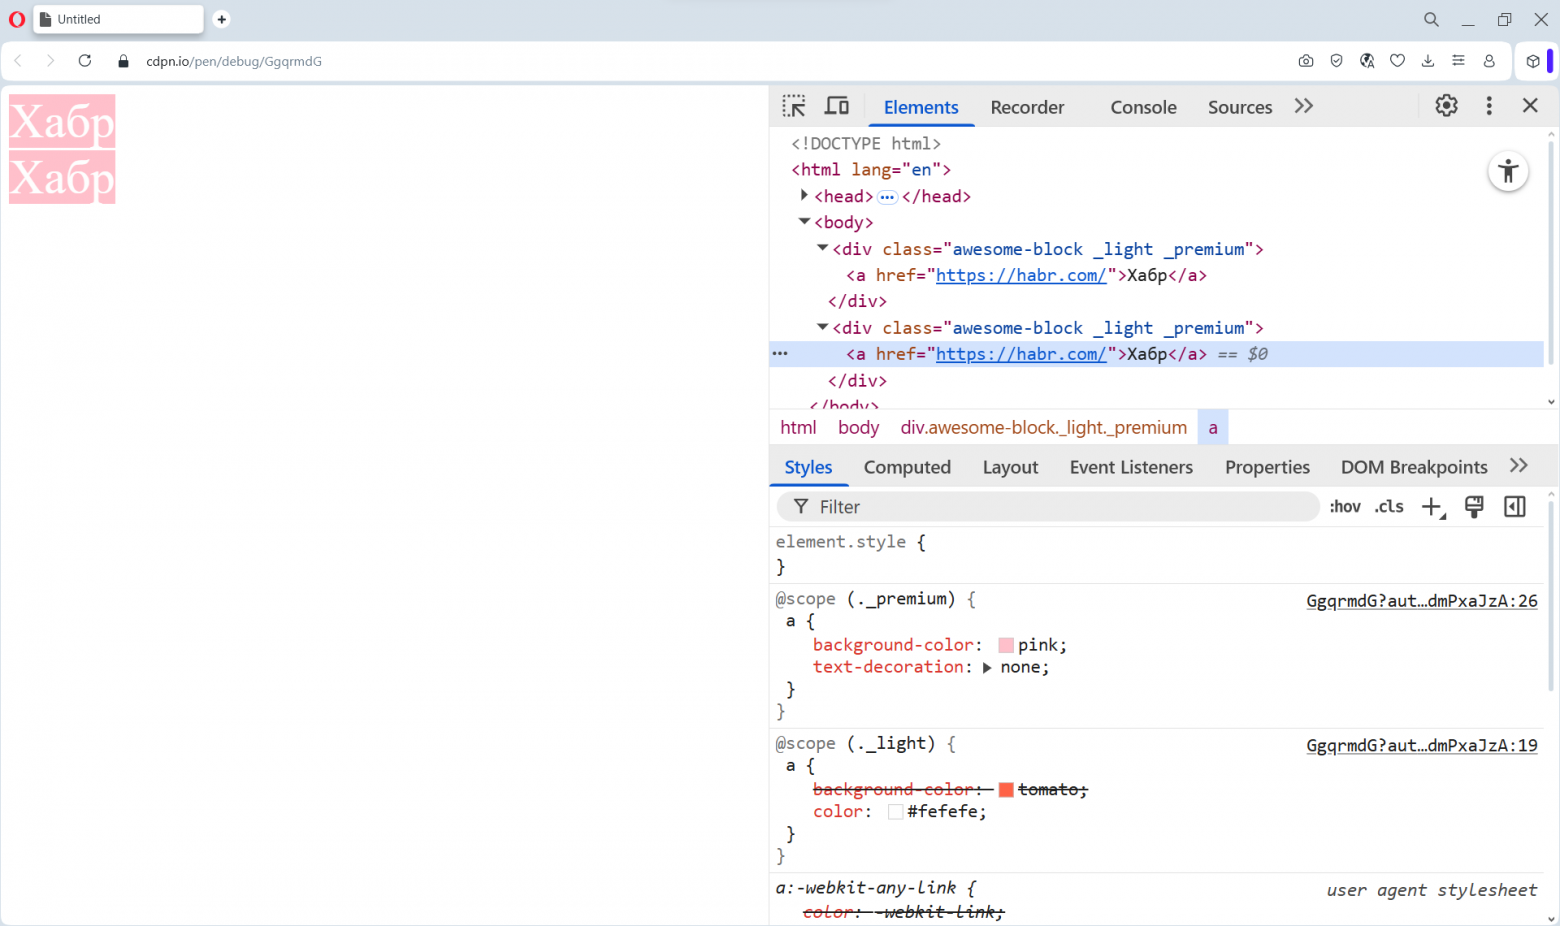Open source link GgqrmdG line 19
Image resolution: width=1560 pixels, height=926 pixels.
pos(1422,745)
